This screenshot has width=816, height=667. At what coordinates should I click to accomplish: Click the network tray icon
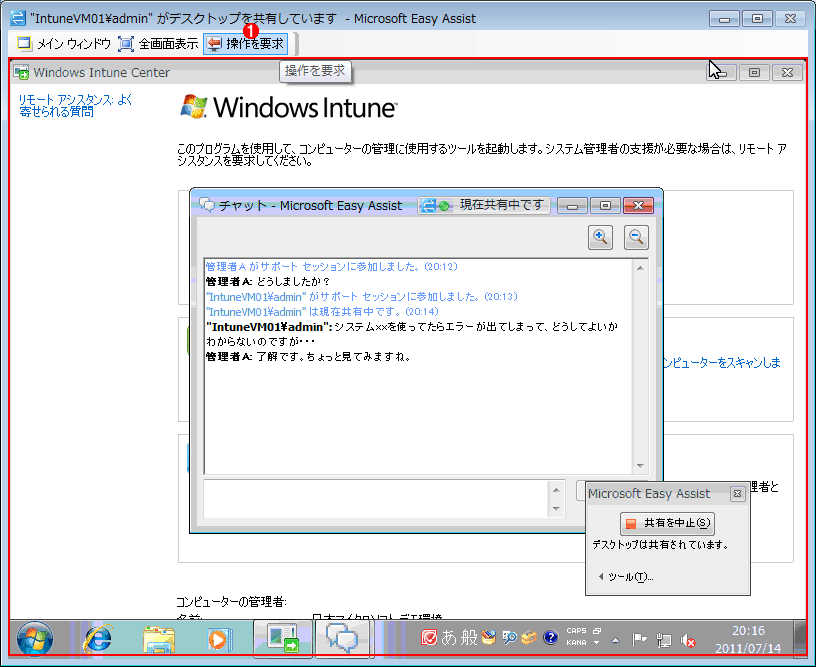(664, 640)
